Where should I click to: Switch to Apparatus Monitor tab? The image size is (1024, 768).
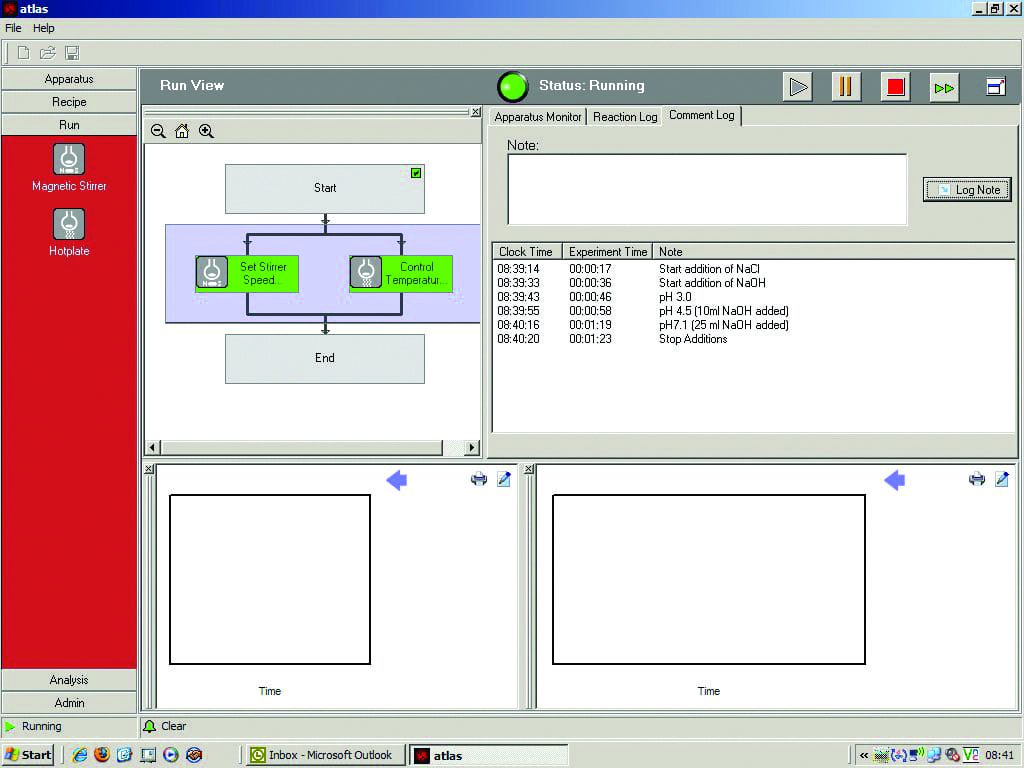click(537, 117)
